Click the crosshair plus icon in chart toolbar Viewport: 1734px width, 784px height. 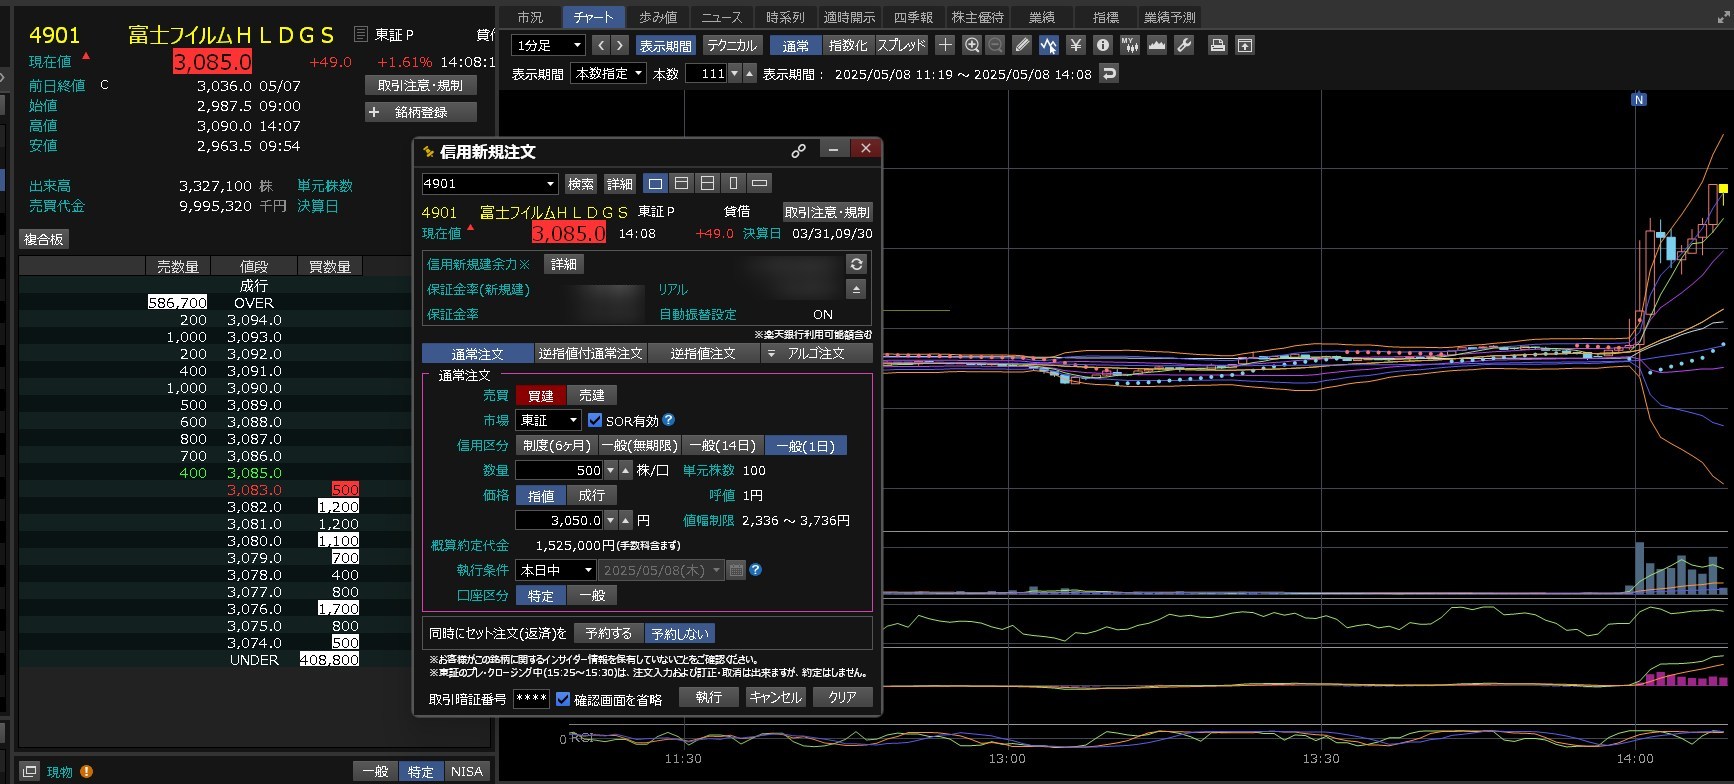click(945, 45)
